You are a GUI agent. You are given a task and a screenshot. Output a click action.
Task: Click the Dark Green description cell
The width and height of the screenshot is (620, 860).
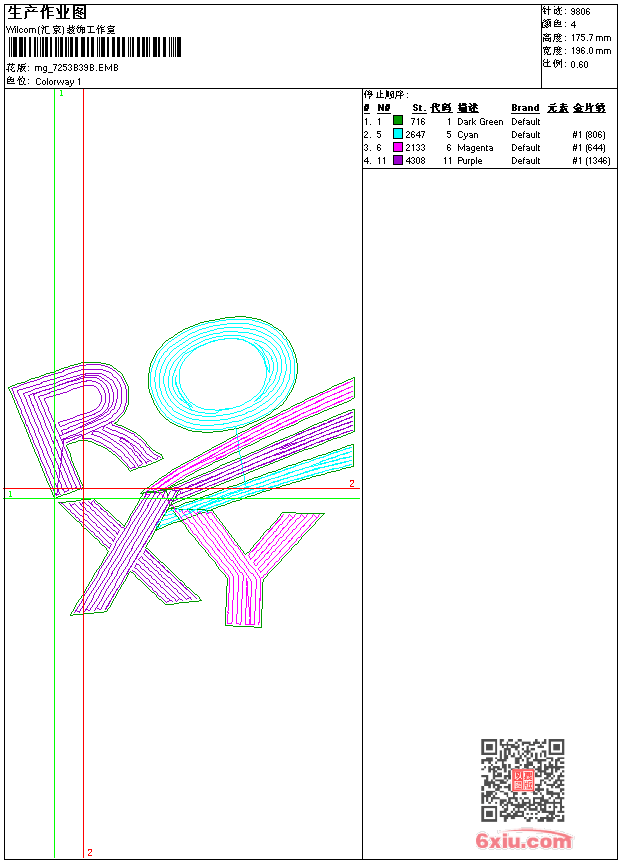pos(480,122)
